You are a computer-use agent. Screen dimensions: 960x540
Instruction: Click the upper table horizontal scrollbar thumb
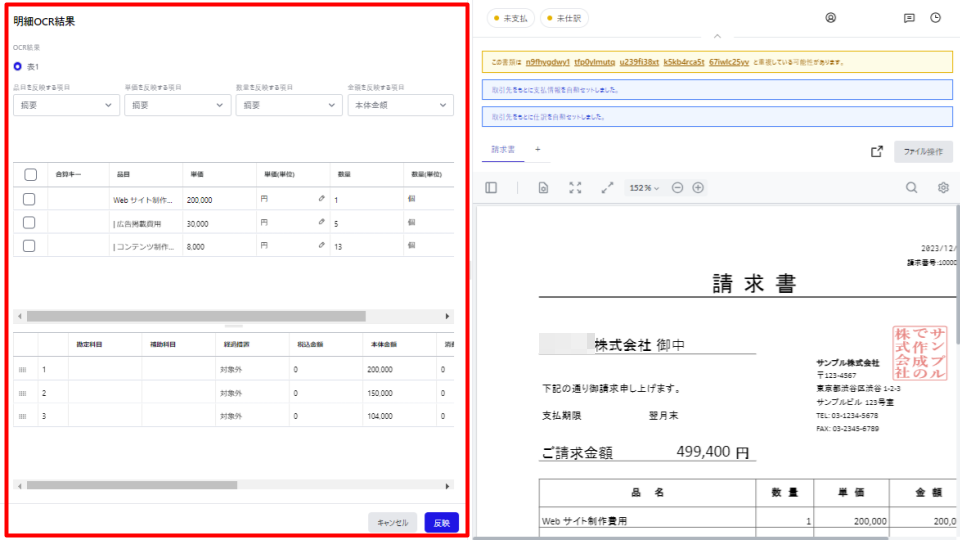[x=196, y=317]
